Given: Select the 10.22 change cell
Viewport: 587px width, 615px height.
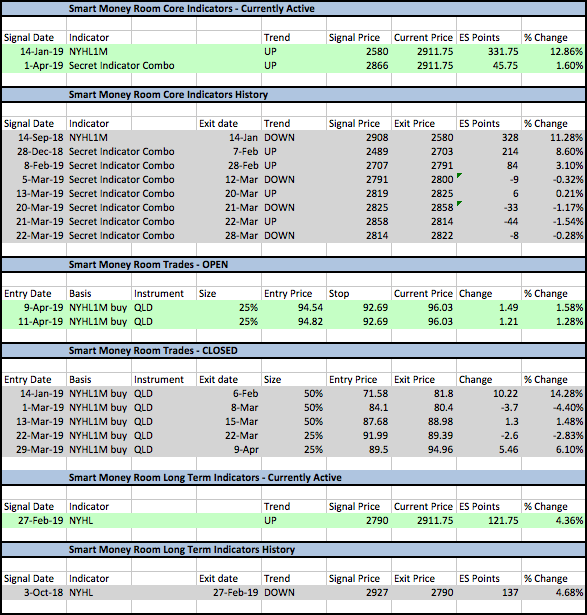Looking at the screenshot, I should click(505, 393).
